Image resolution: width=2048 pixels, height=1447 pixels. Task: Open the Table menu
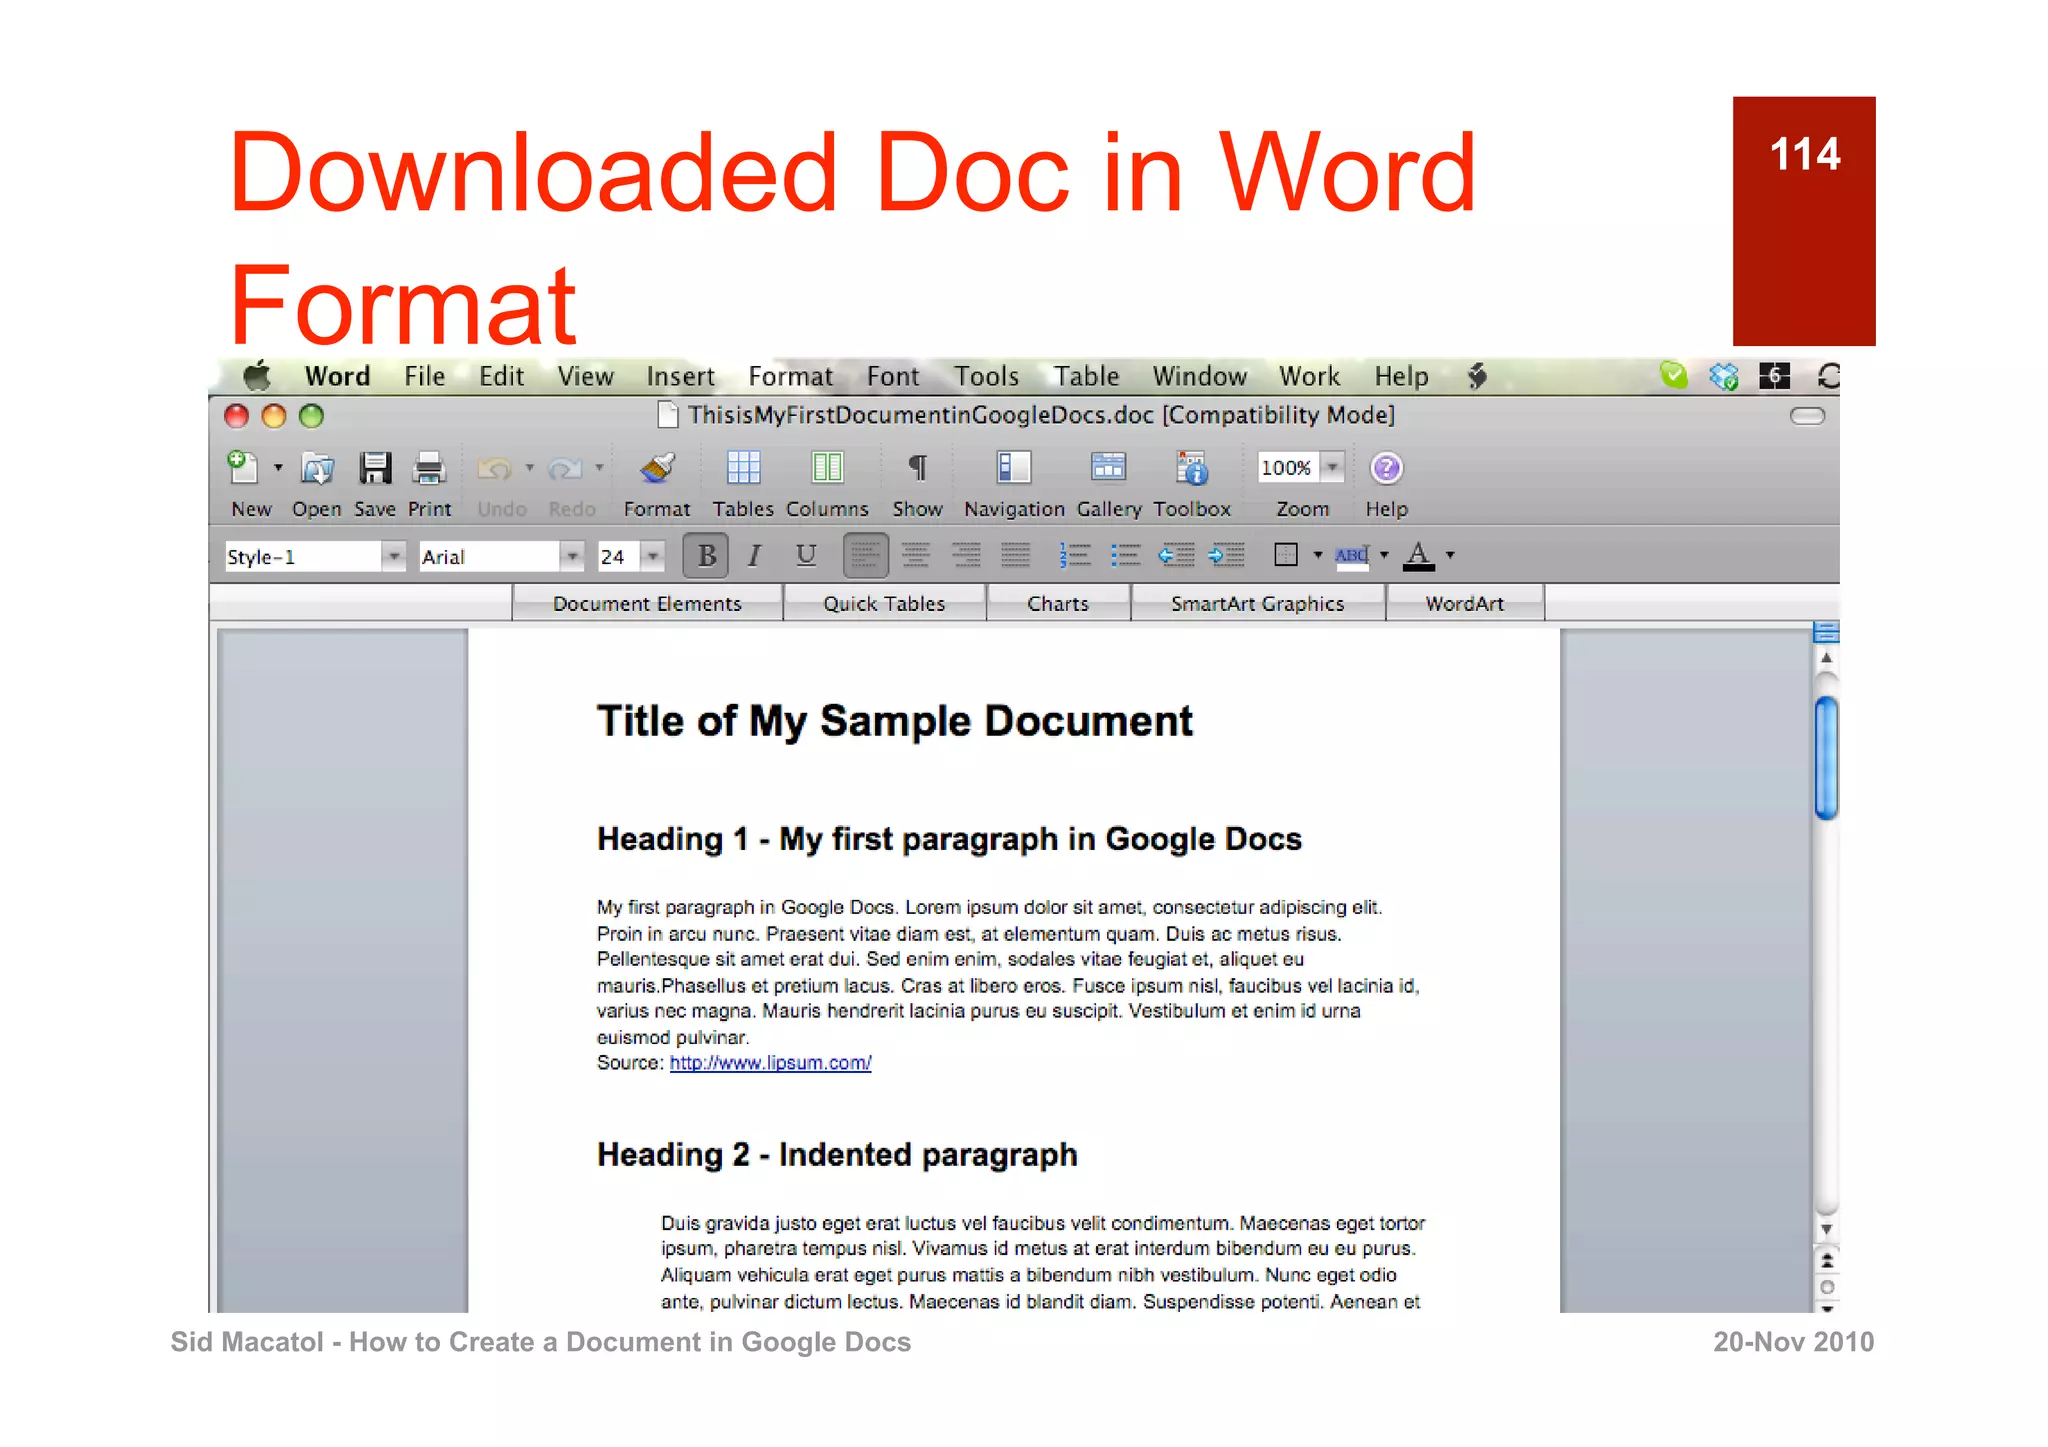[1086, 376]
